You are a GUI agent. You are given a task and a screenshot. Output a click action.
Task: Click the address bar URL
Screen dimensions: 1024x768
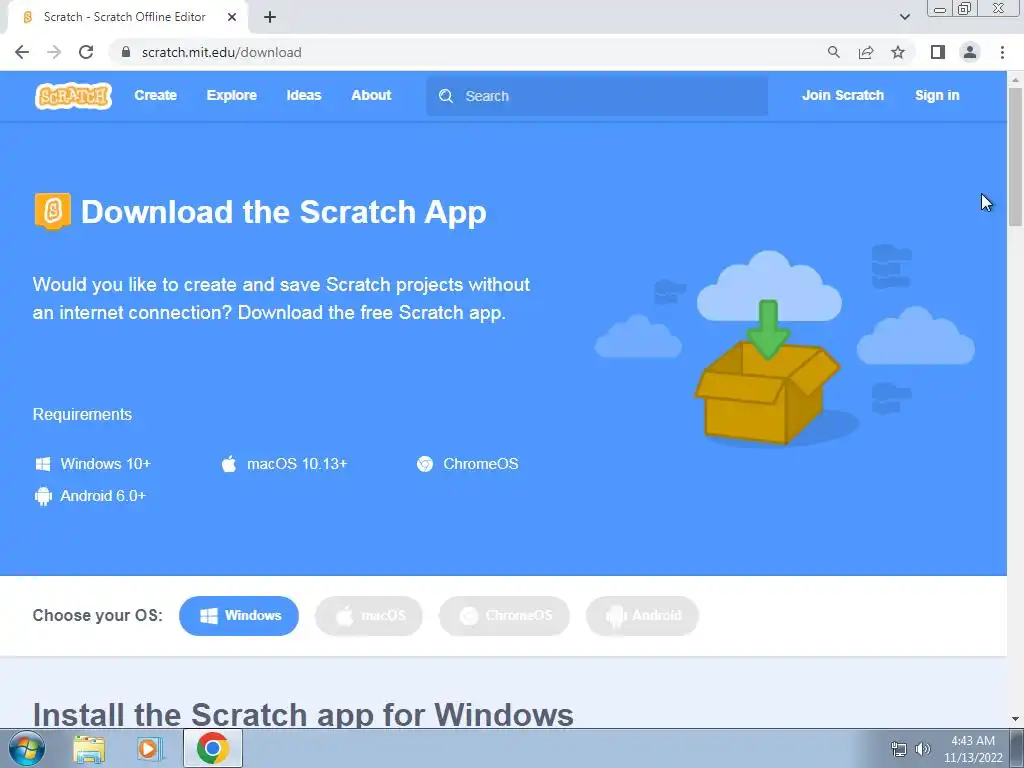pyautogui.click(x=221, y=52)
